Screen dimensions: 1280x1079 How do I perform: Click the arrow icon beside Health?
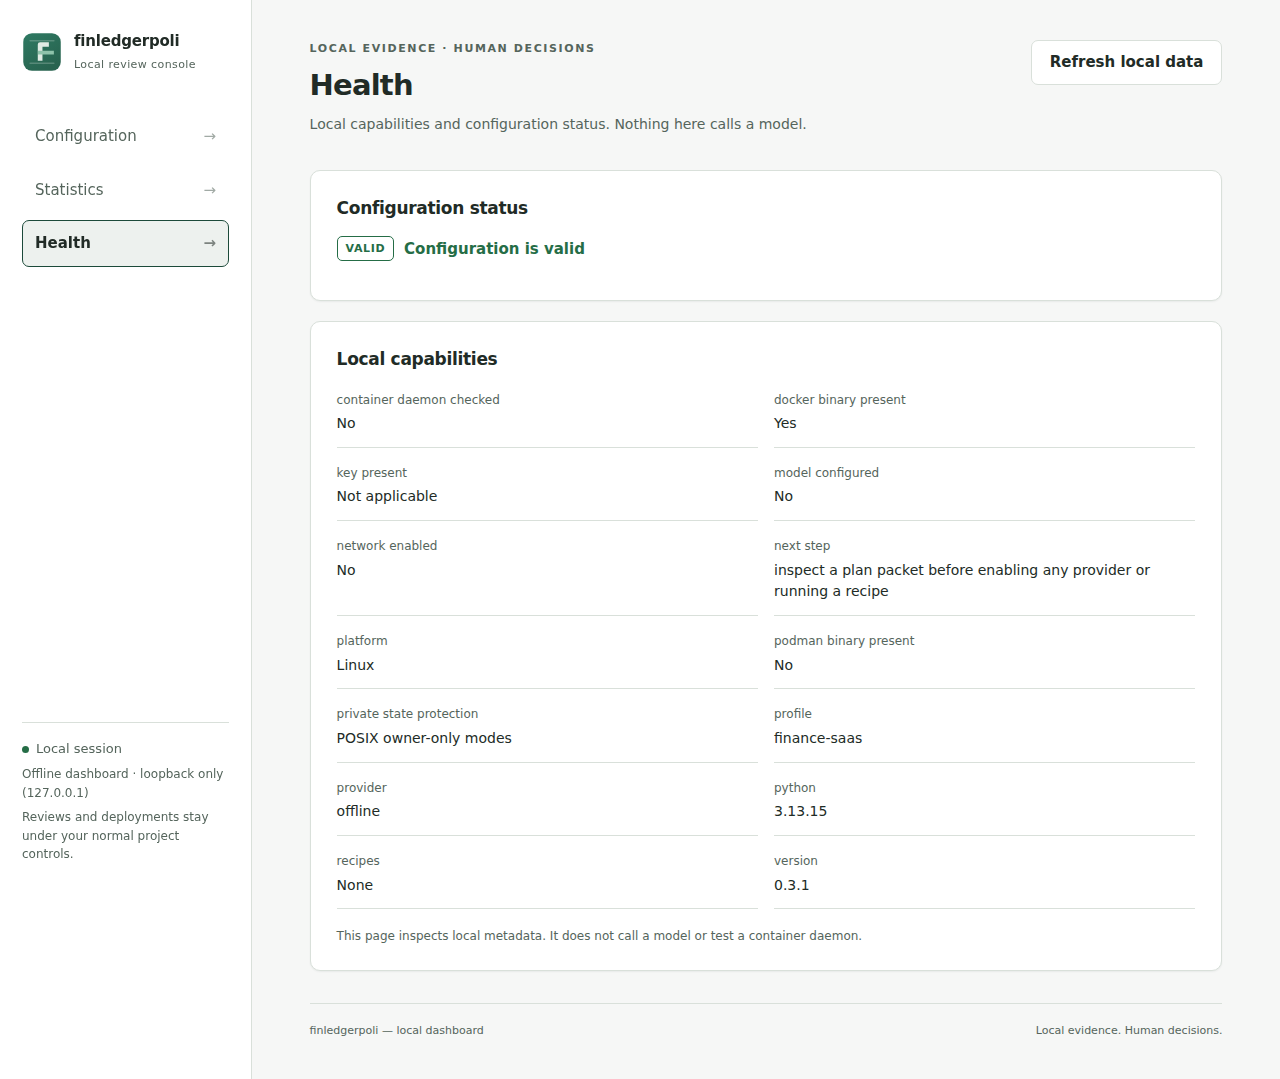tap(210, 243)
